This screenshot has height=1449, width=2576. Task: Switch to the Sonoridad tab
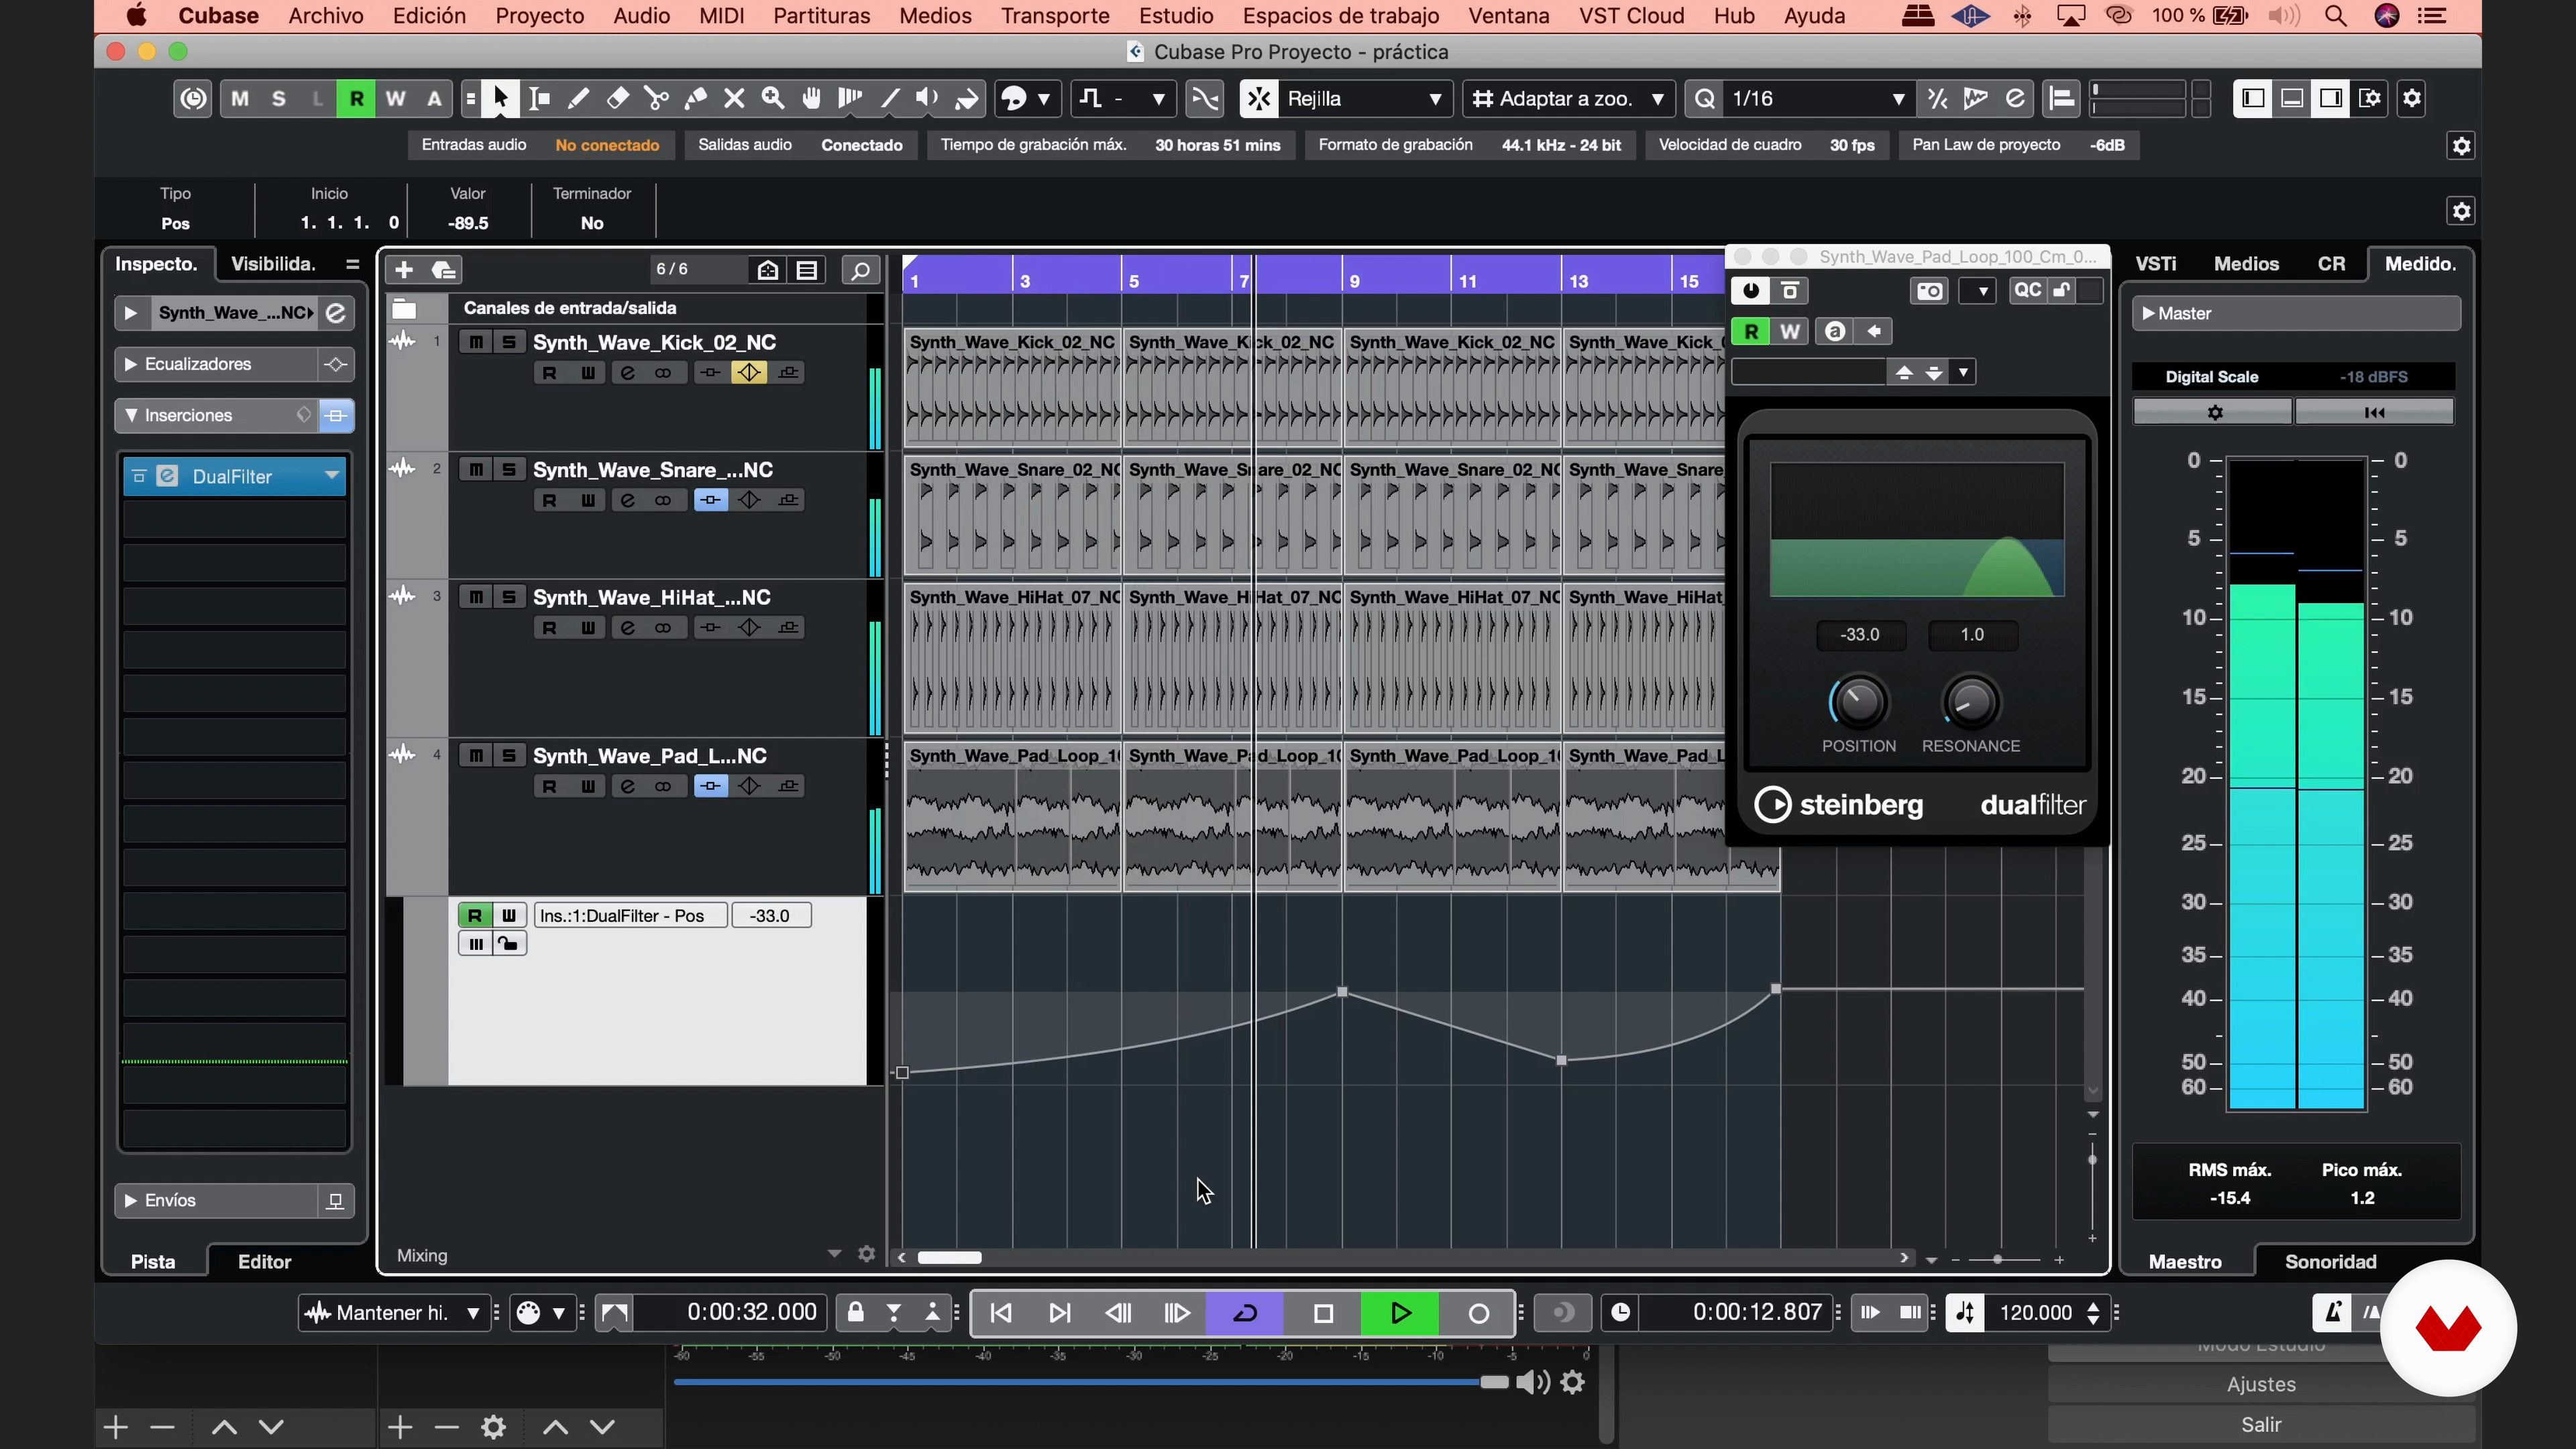pyautogui.click(x=2330, y=1262)
